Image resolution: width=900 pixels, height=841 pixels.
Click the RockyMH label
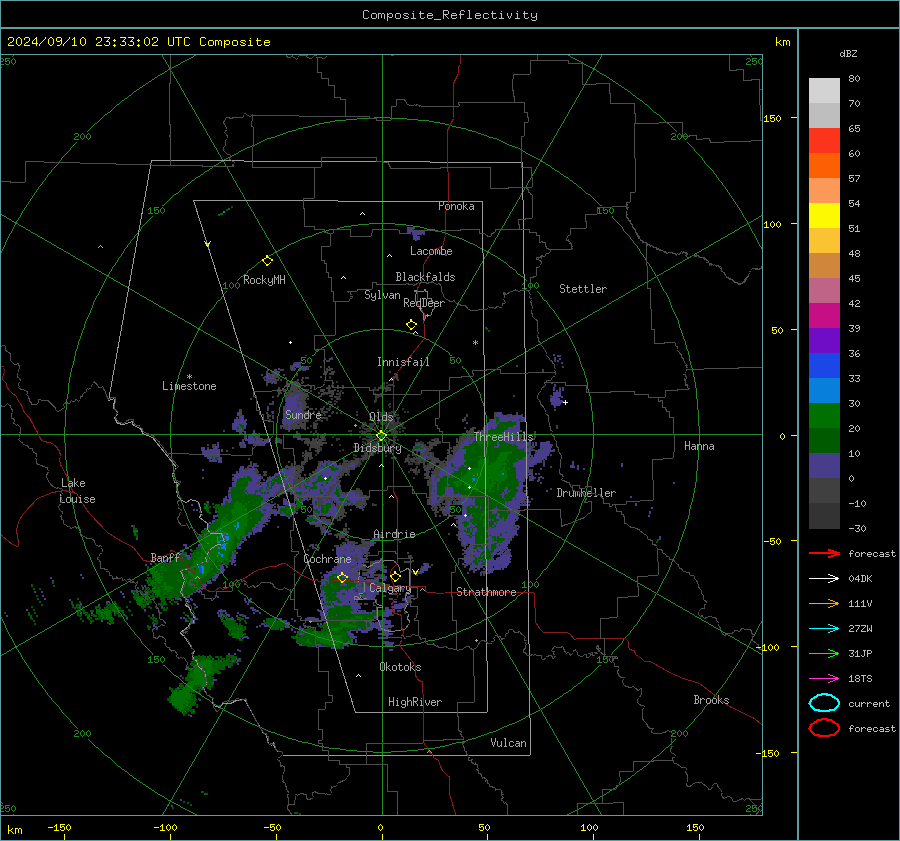(264, 280)
